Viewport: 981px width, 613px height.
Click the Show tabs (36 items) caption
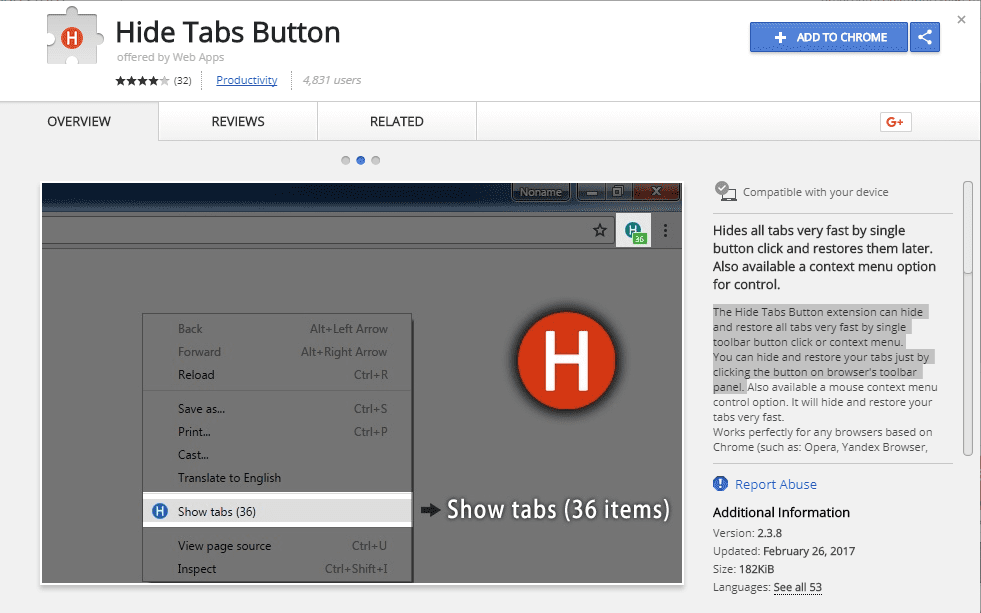click(x=558, y=510)
